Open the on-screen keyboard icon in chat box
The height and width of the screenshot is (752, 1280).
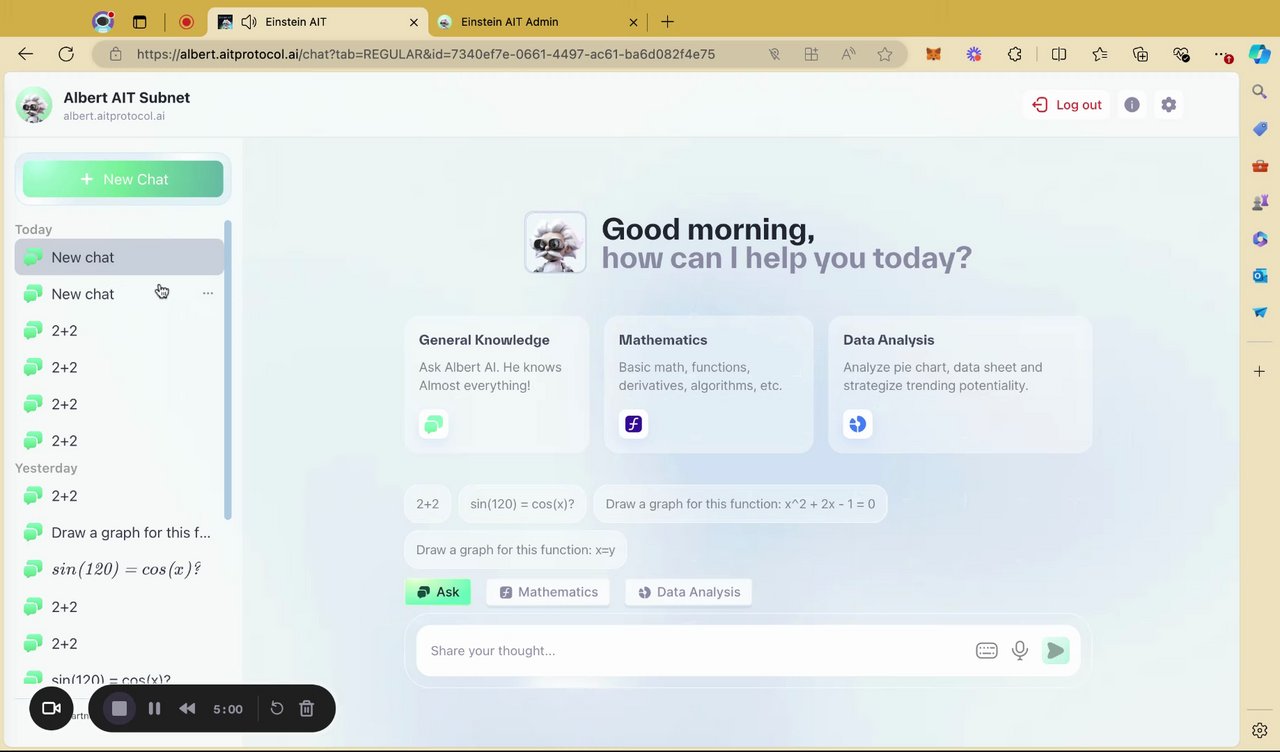point(986,651)
